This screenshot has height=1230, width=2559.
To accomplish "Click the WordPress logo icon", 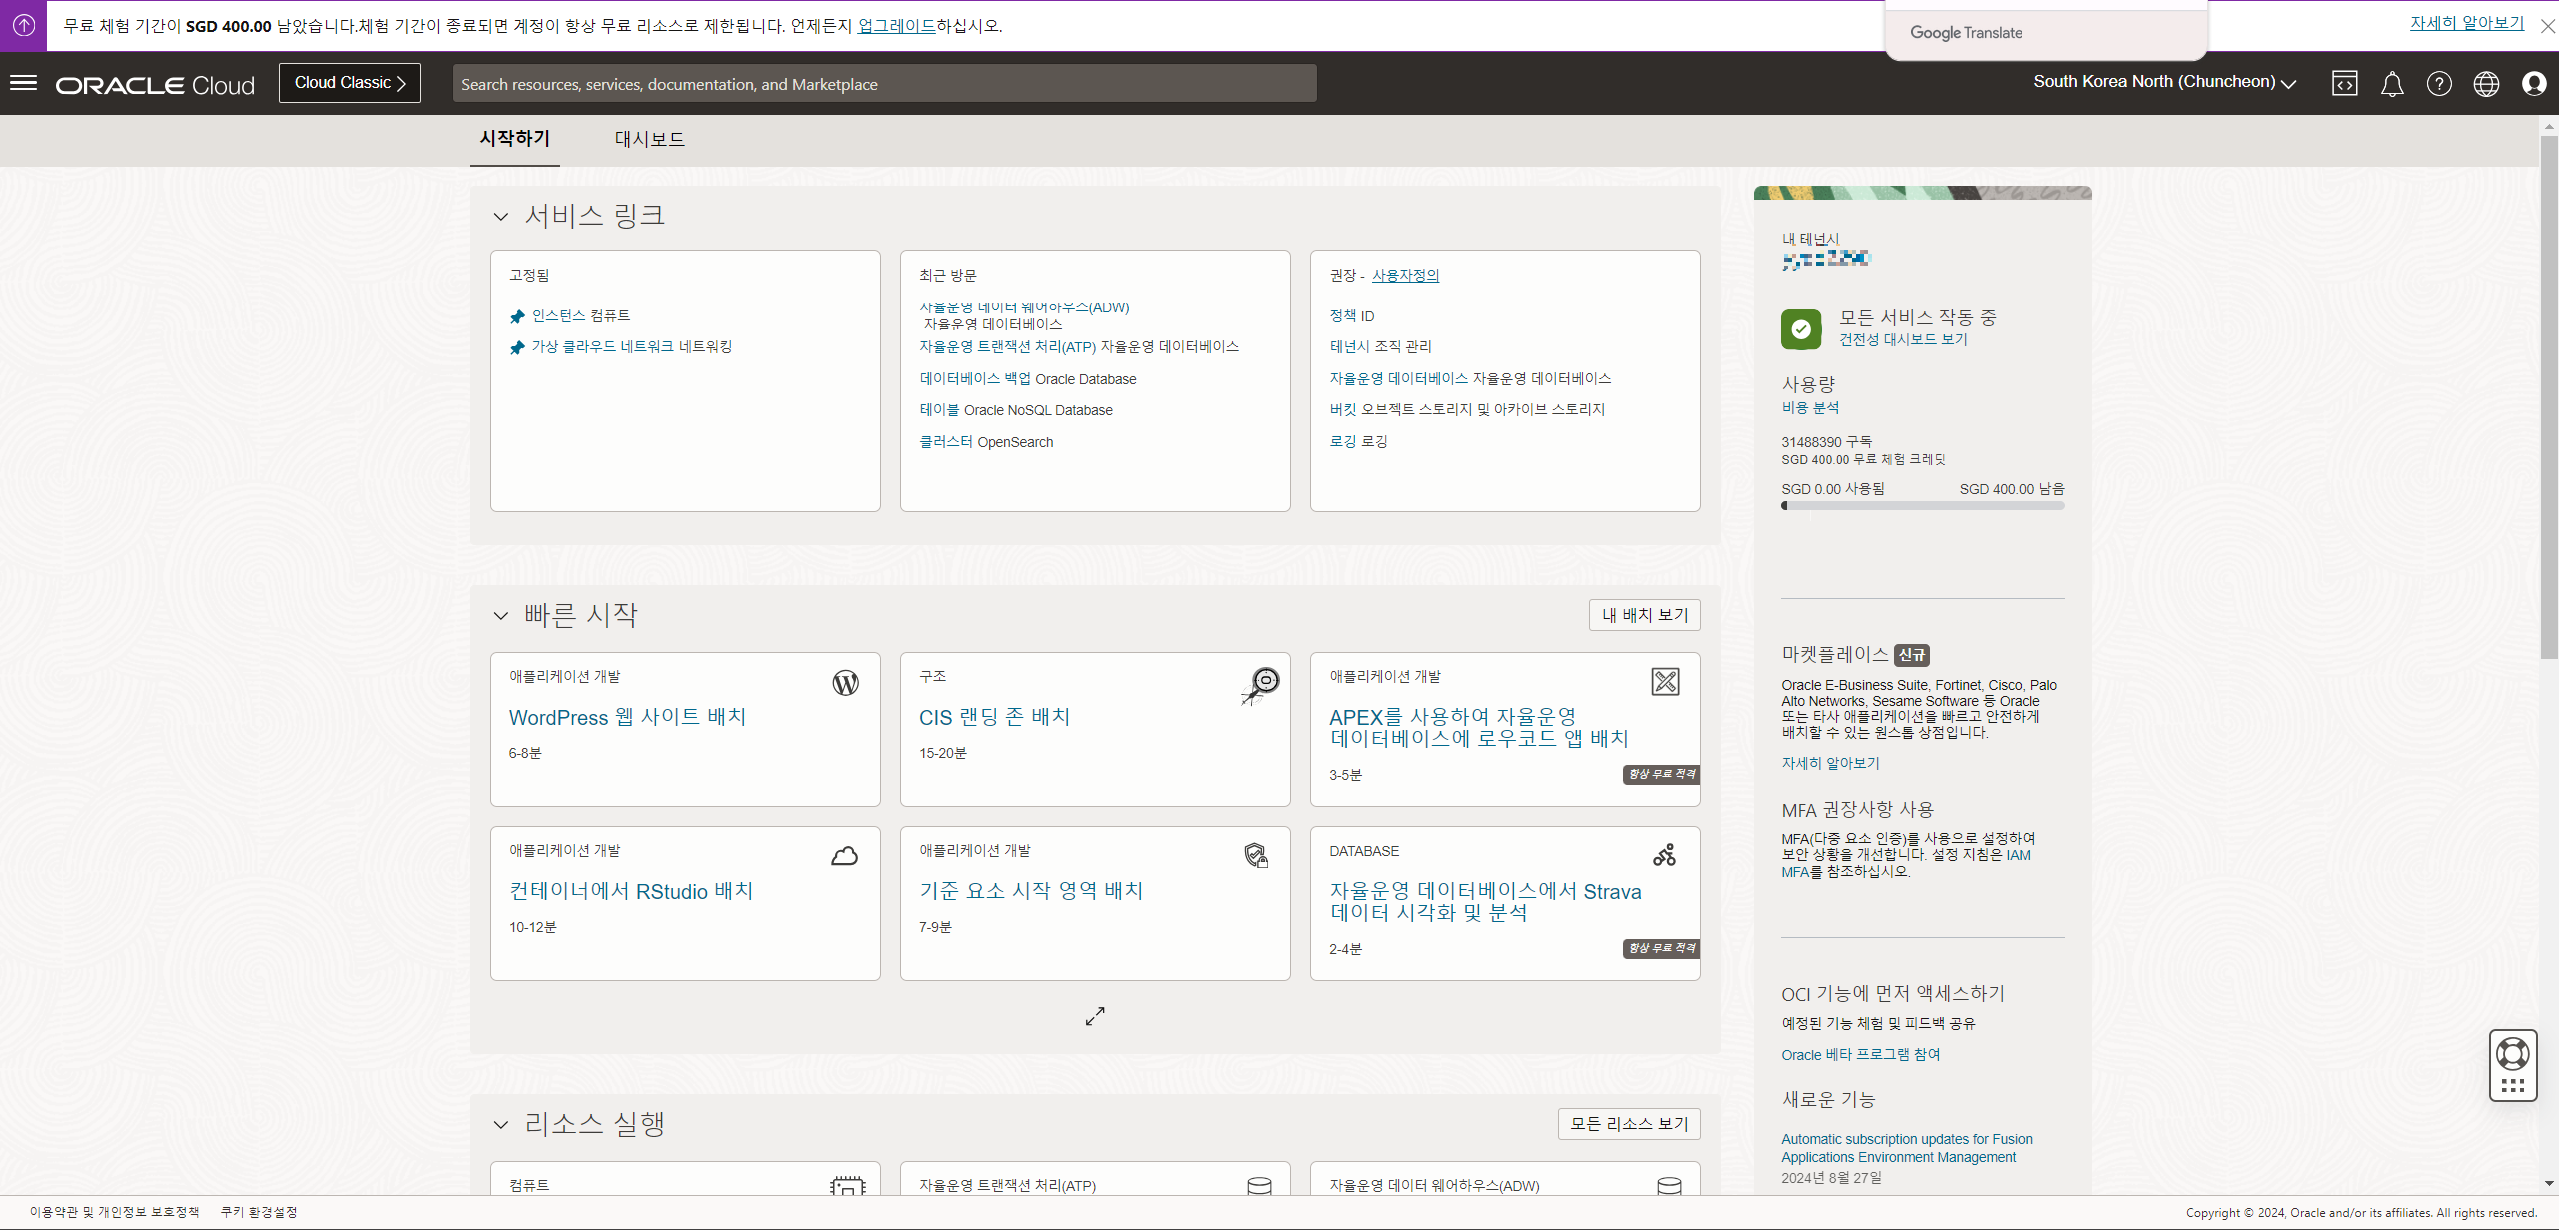I will point(845,683).
